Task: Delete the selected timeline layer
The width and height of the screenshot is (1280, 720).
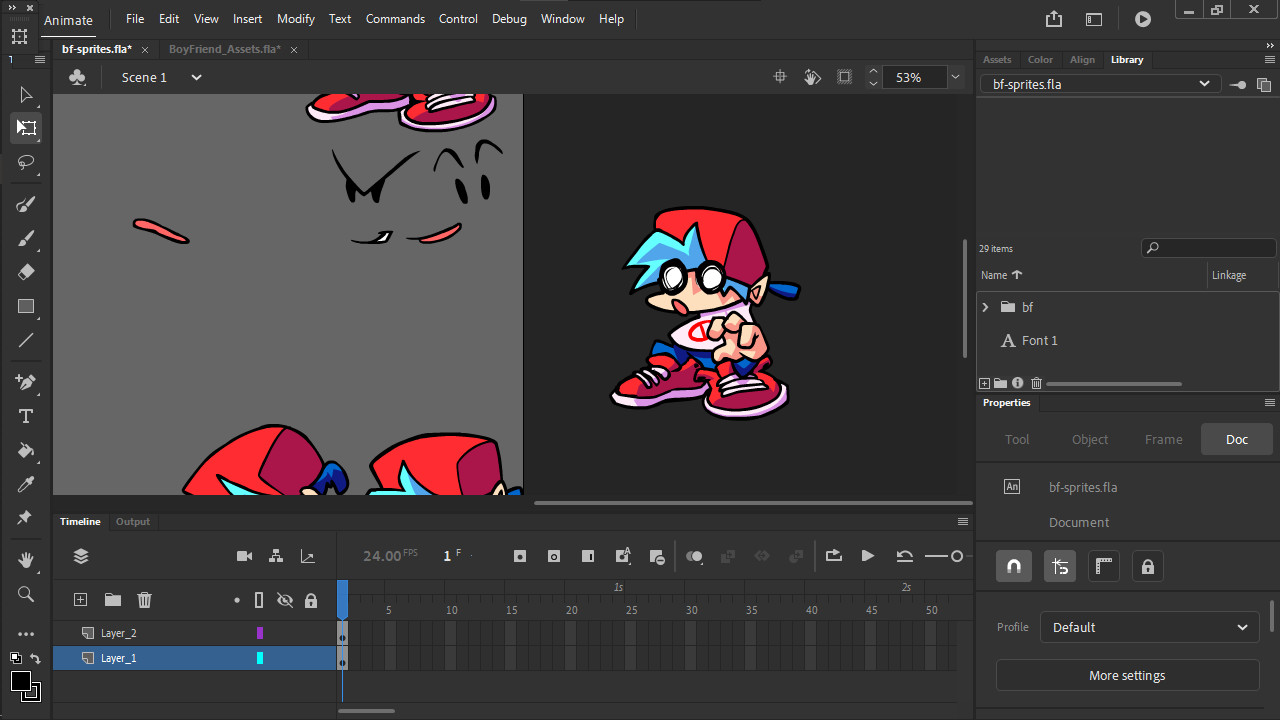Action: pyautogui.click(x=145, y=600)
